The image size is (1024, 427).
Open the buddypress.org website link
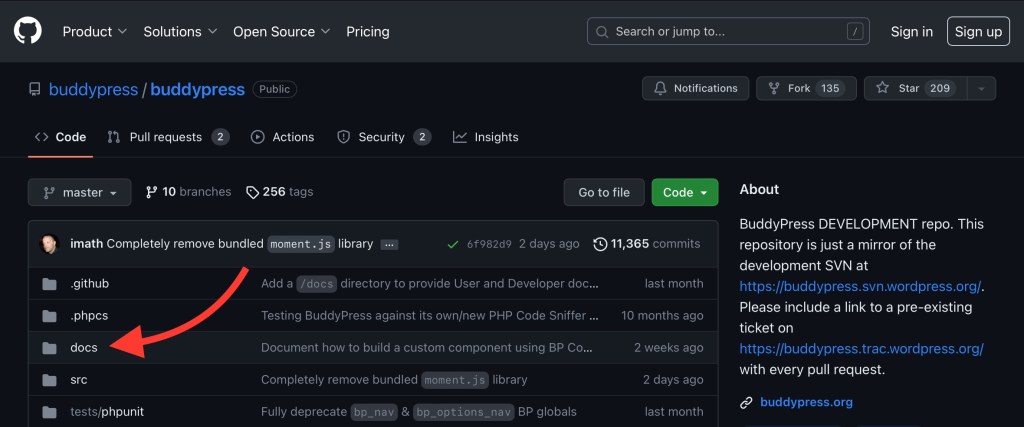click(x=806, y=403)
